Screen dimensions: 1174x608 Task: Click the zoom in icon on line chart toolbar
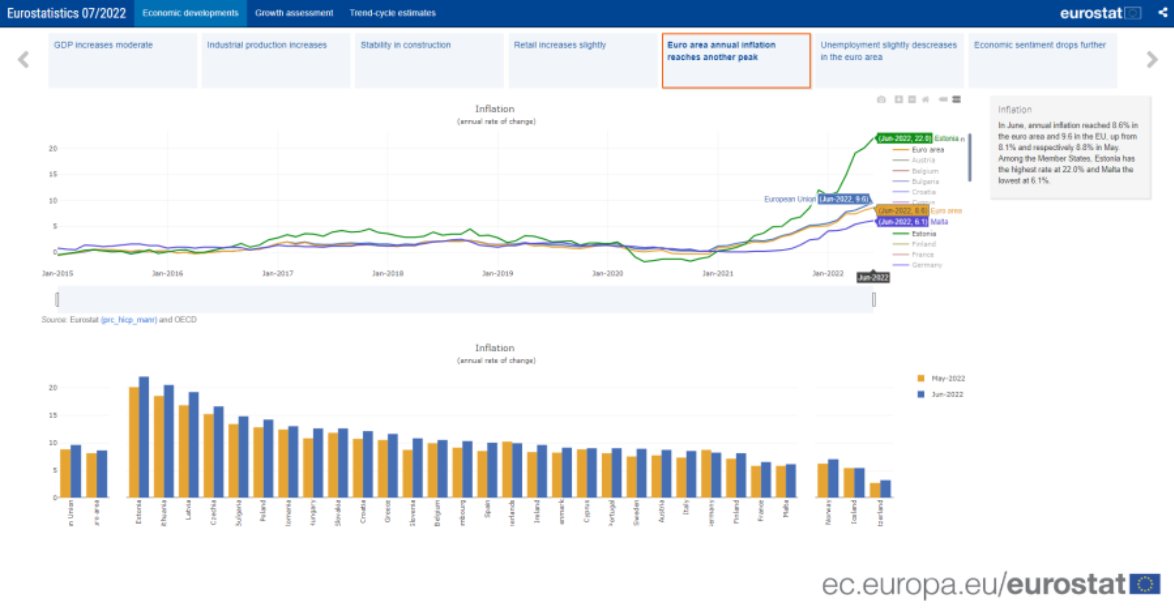pos(899,100)
